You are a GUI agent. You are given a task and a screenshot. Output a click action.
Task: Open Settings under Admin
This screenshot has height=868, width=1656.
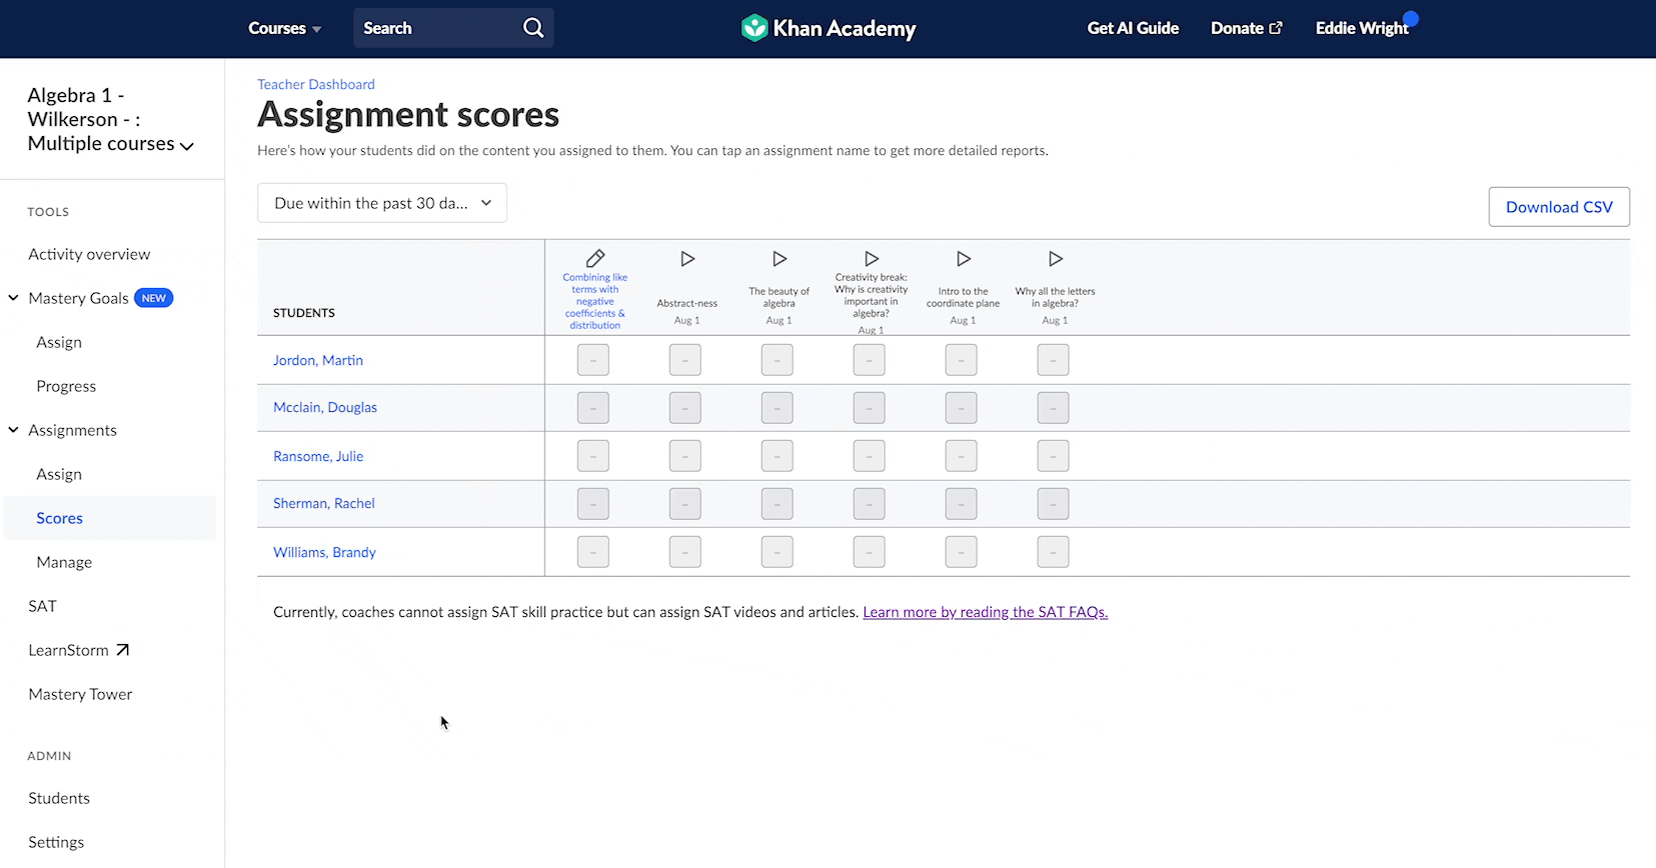pos(56,842)
